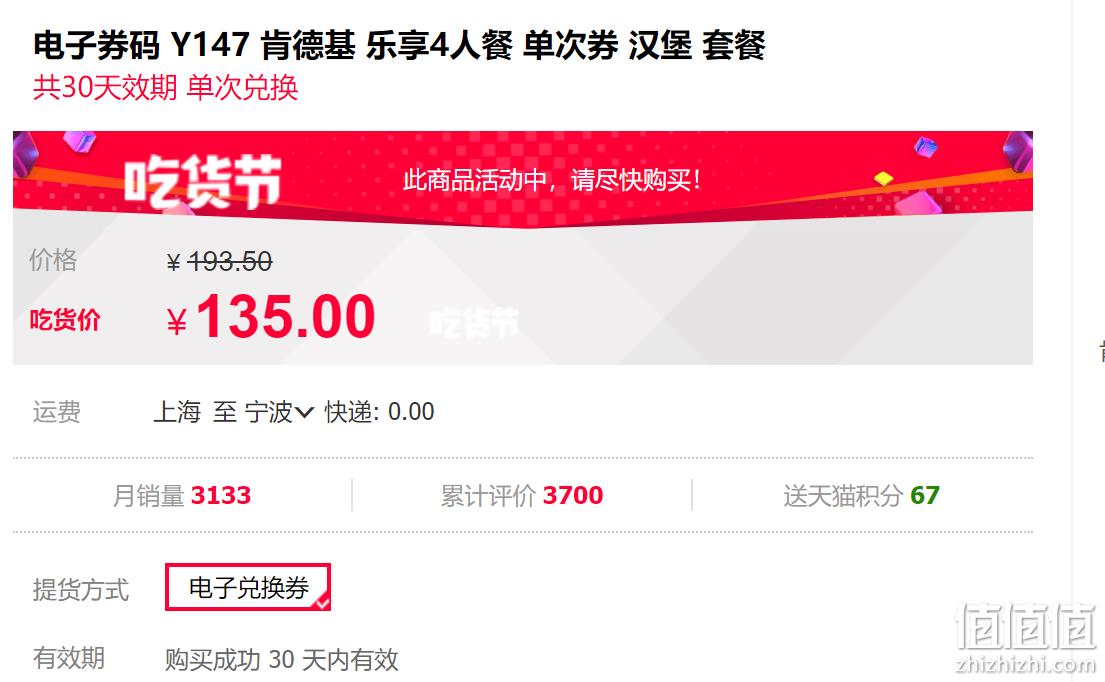Click the faded 吃货节 watermark beside price
The width and height of the screenshot is (1105, 682).
point(474,323)
